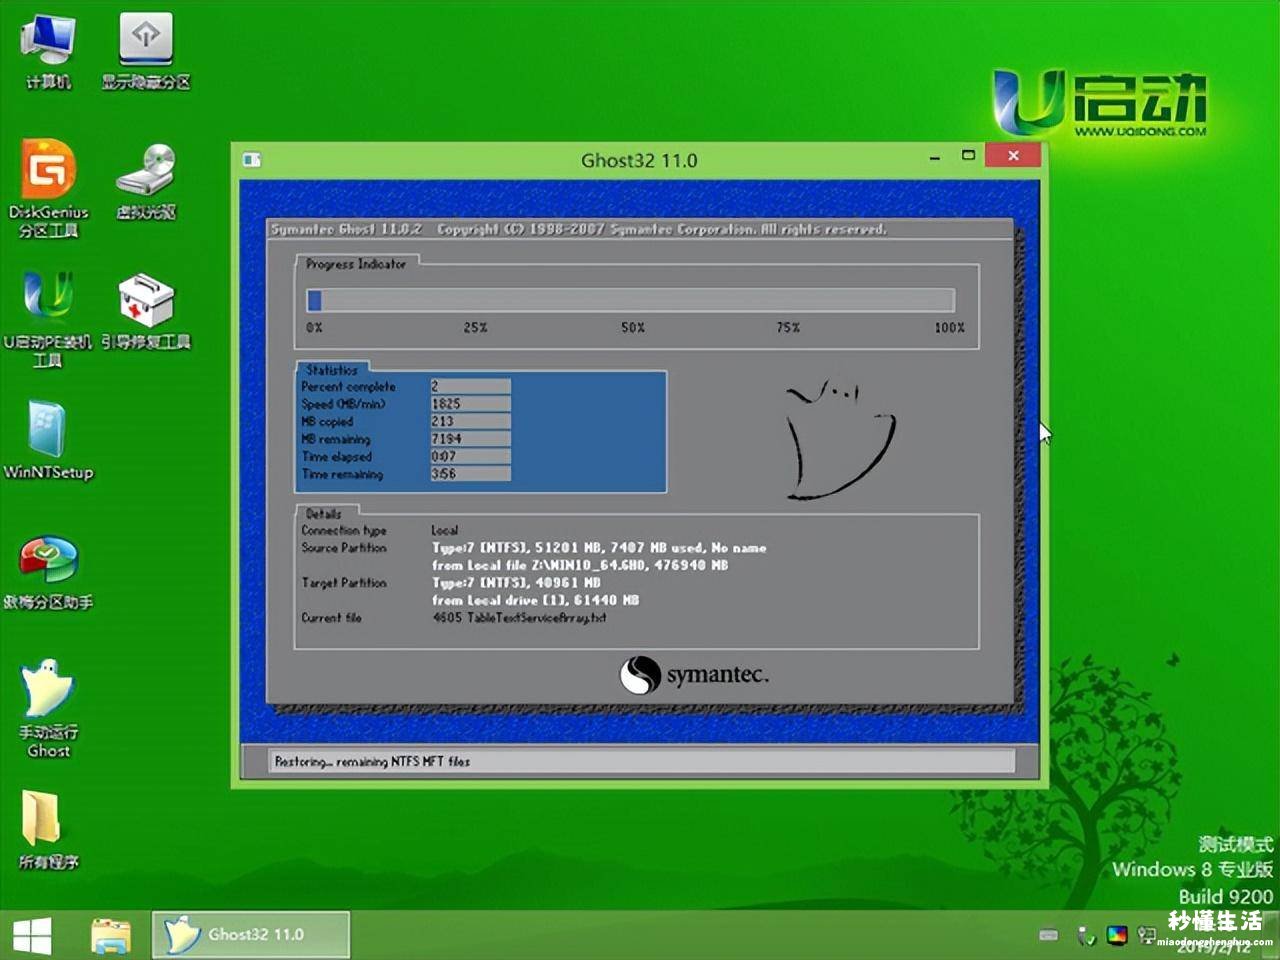Click the Time elapsed value 0:07
Screen dimensions: 1280x960
[470, 456]
